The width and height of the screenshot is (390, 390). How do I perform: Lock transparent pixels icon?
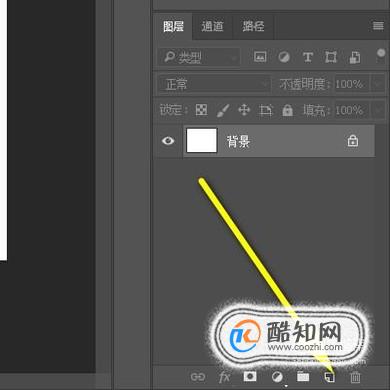(201, 110)
